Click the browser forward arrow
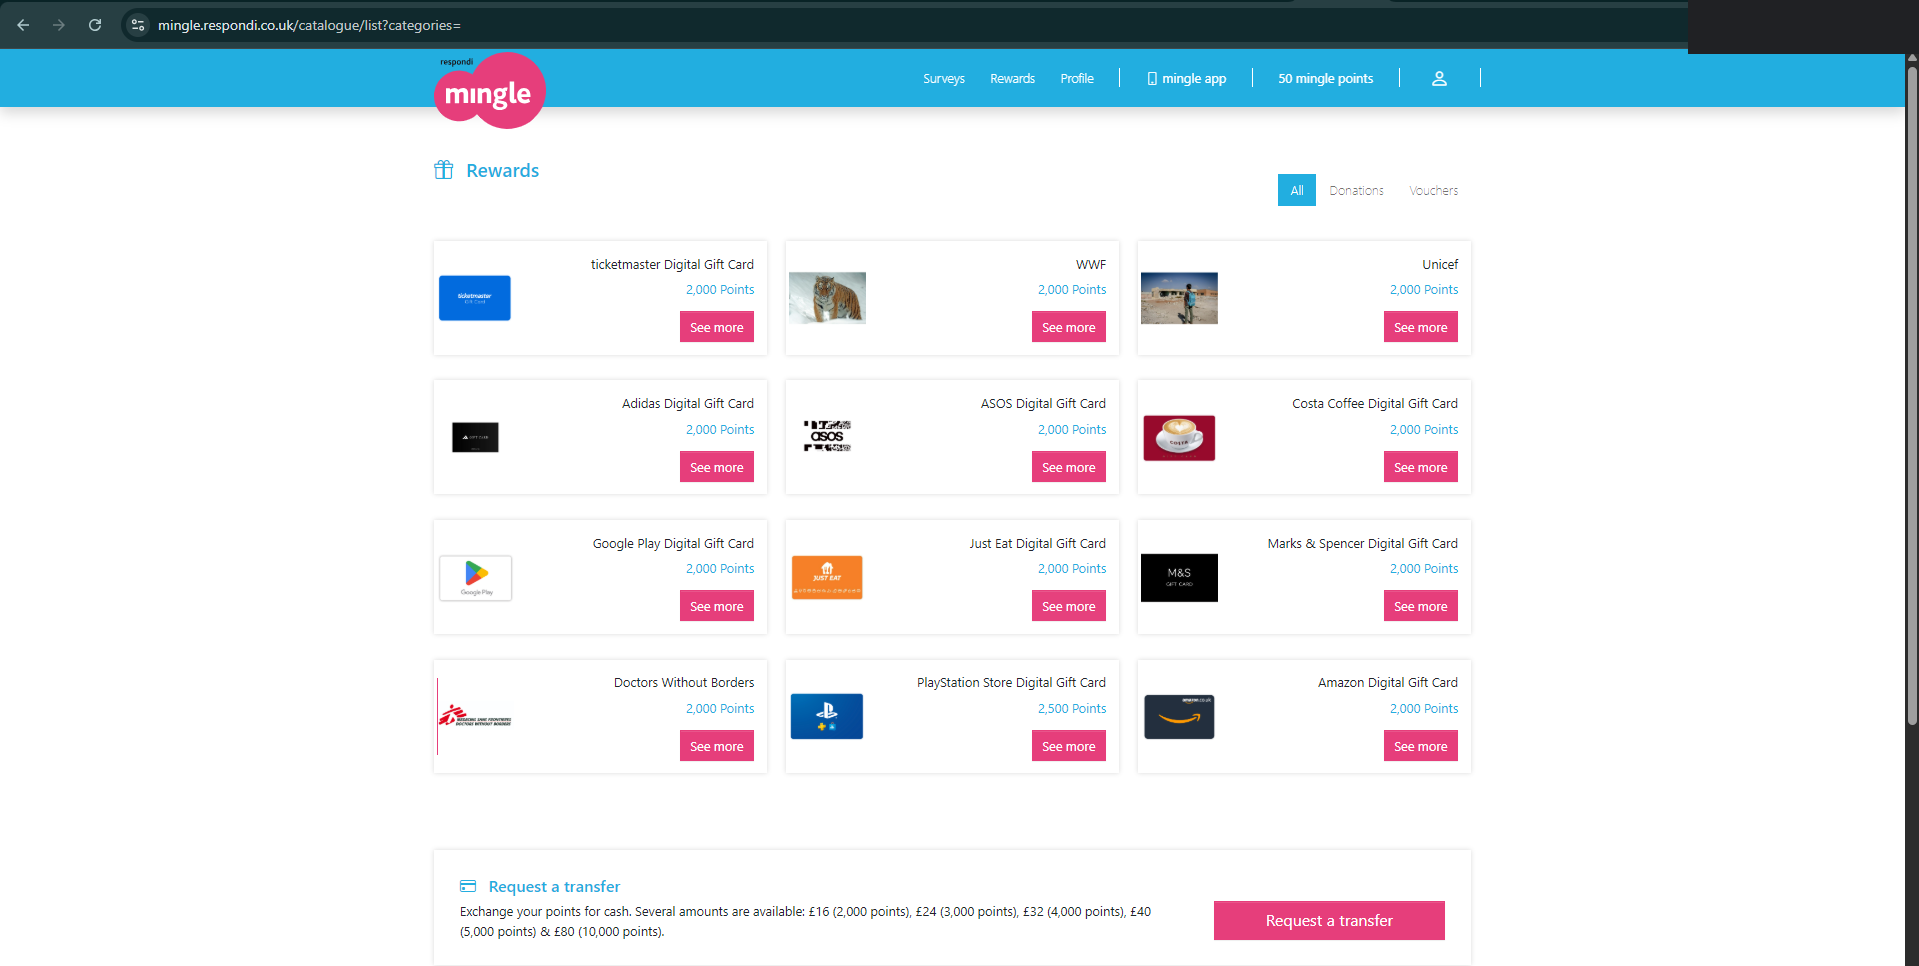Viewport: 1919px width, 966px height. (59, 25)
